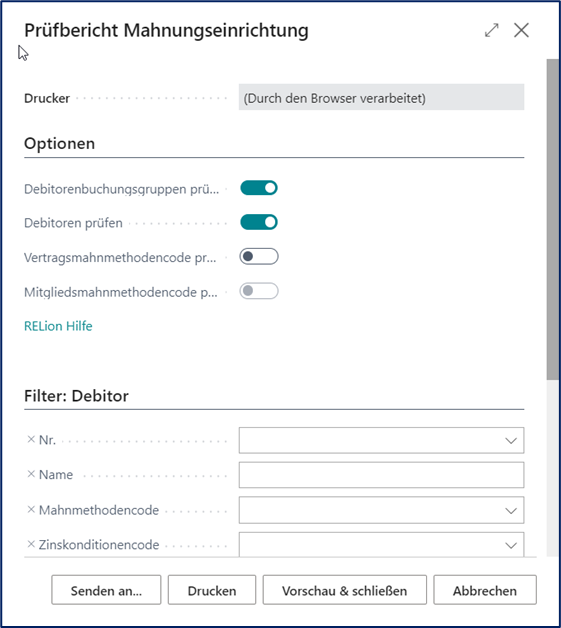
Task: Collapse the Filter: Debitor section header
Action: pos(76,396)
